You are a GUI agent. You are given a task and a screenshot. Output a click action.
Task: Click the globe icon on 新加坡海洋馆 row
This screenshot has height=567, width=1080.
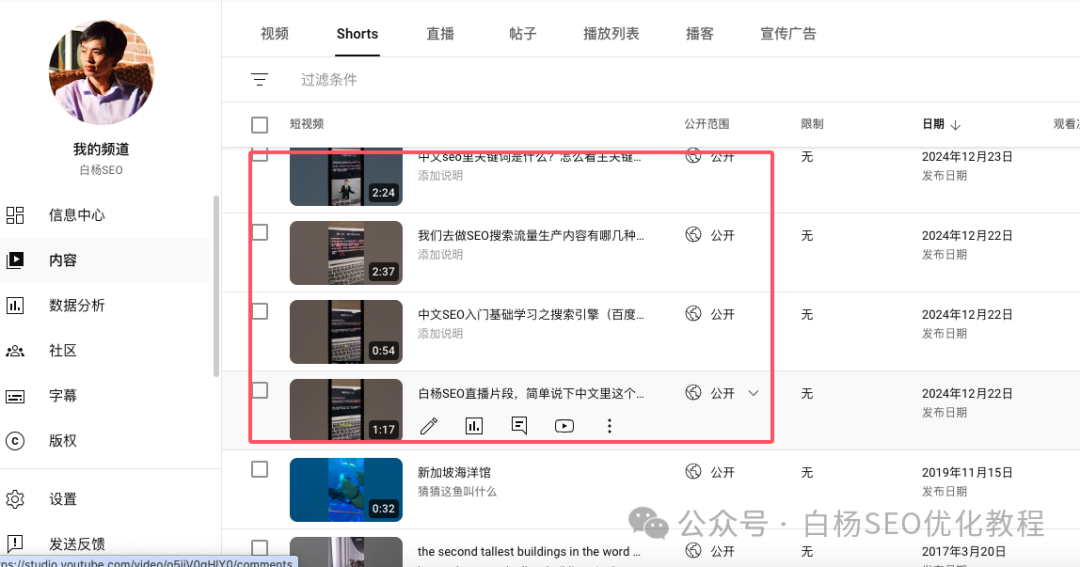click(x=694, y=472)
